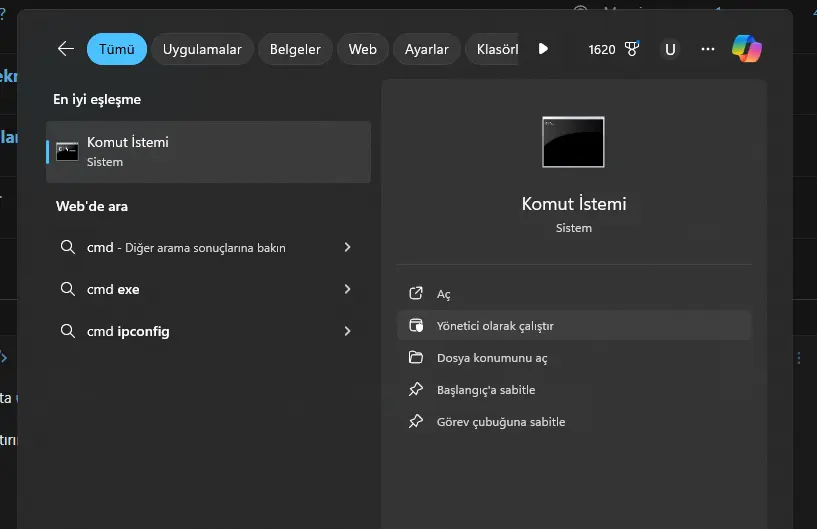Select the Komut İstemi best match result
Screen dimensions: 817x529
pos(208,152)
